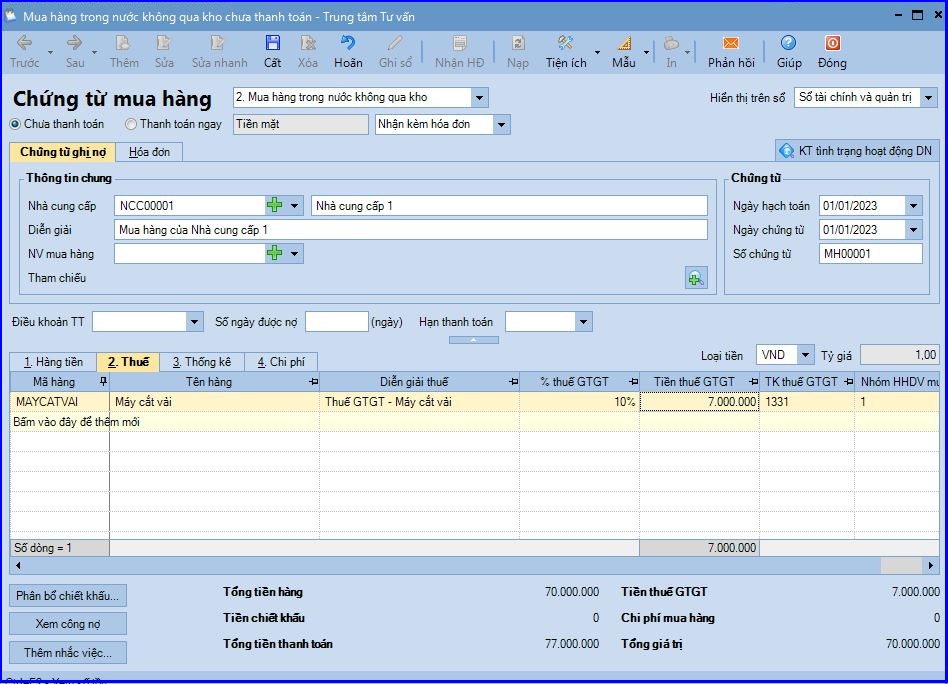Select the MAYCATVAI item code cell
Image resolution: width=948 pixels, height=684 pixels.
click(x=60, y=402)
